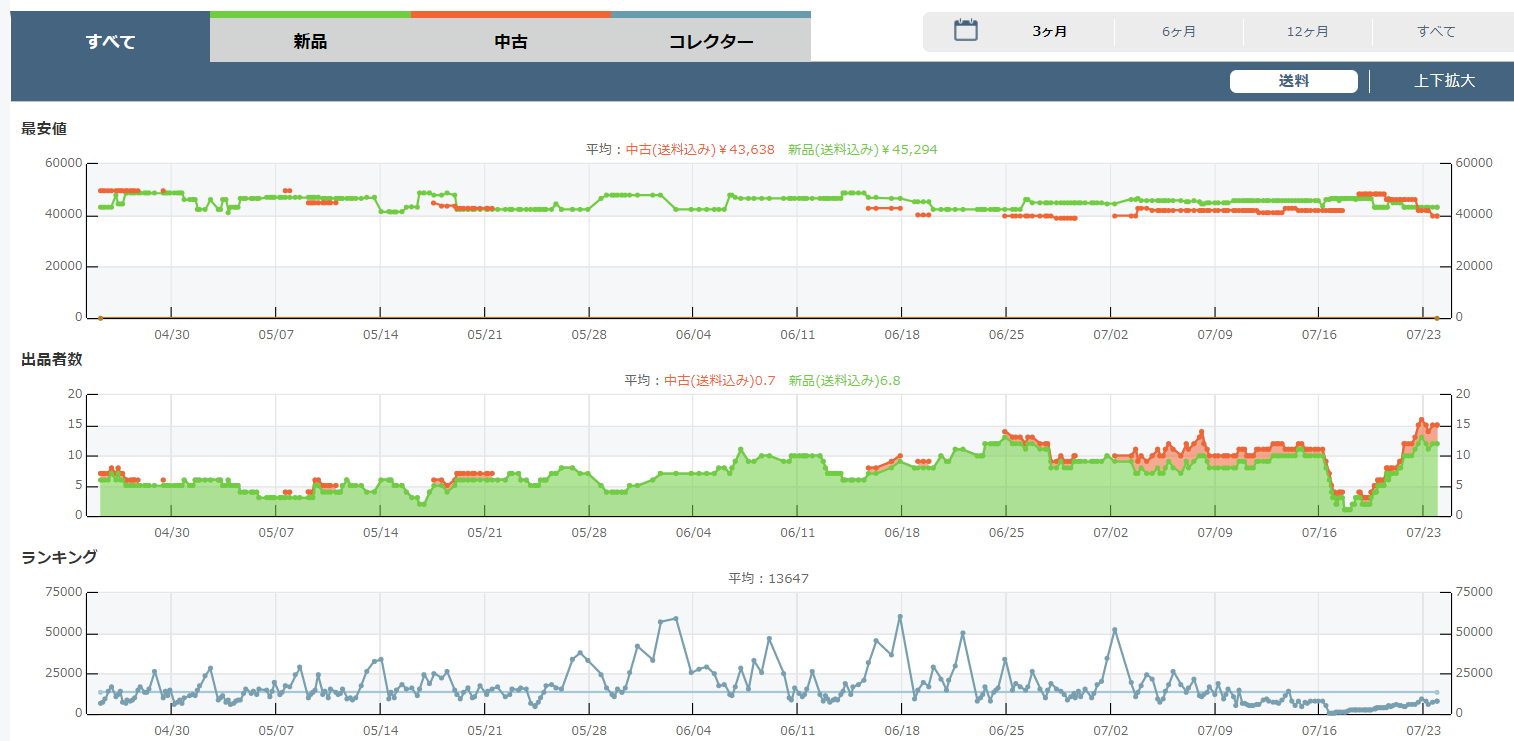Show すべて period in date range
The height and width of the screenshot is (741, 1514).
pyautogui.click(x=1436, y=31)
